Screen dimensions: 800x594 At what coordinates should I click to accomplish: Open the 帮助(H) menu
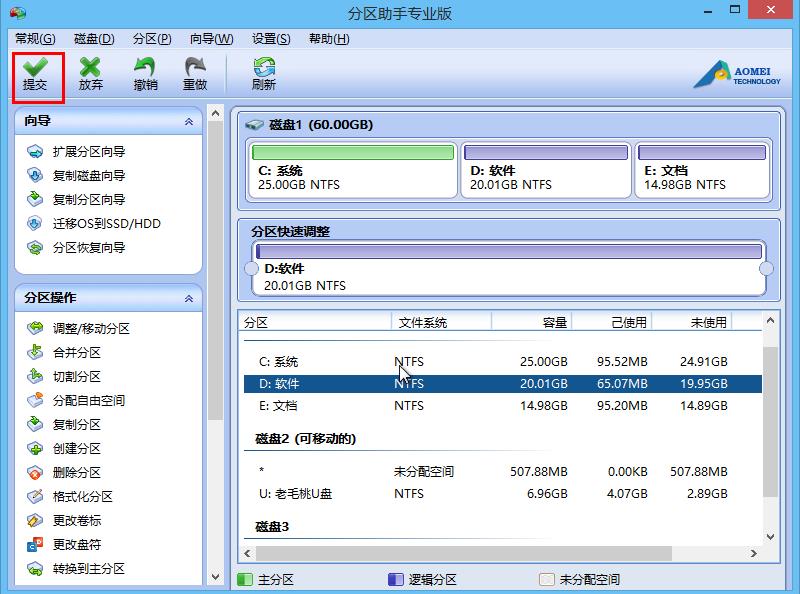329,39
